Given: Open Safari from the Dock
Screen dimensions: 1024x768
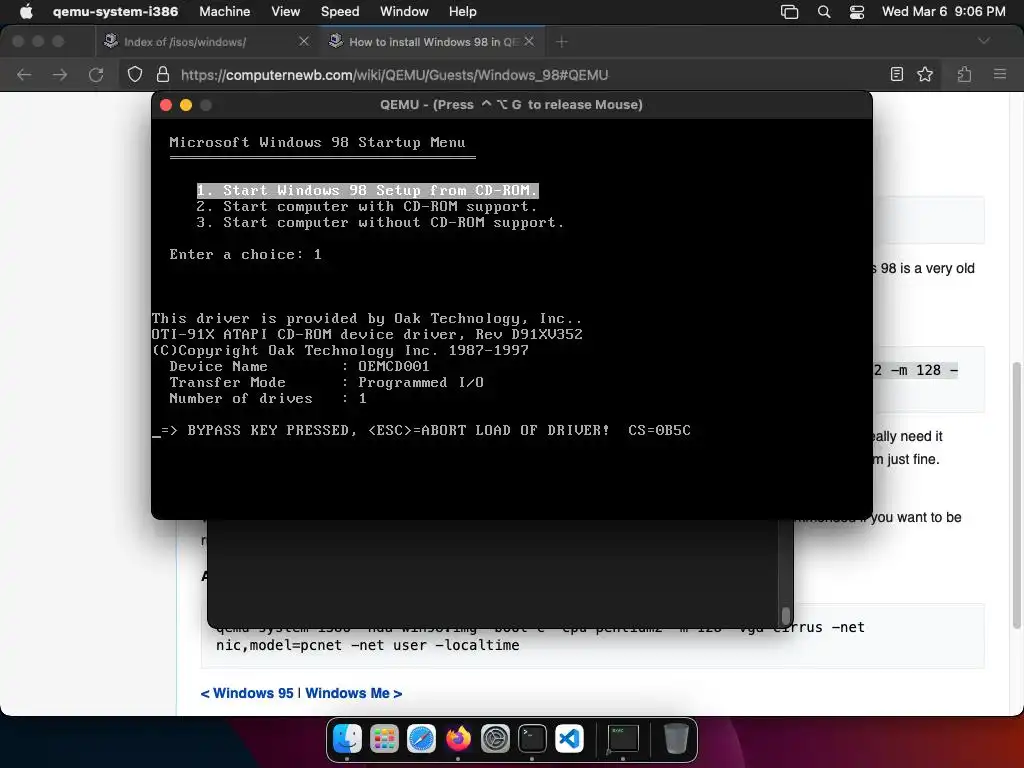Looking at the screenshot, I should coord(421,739).
